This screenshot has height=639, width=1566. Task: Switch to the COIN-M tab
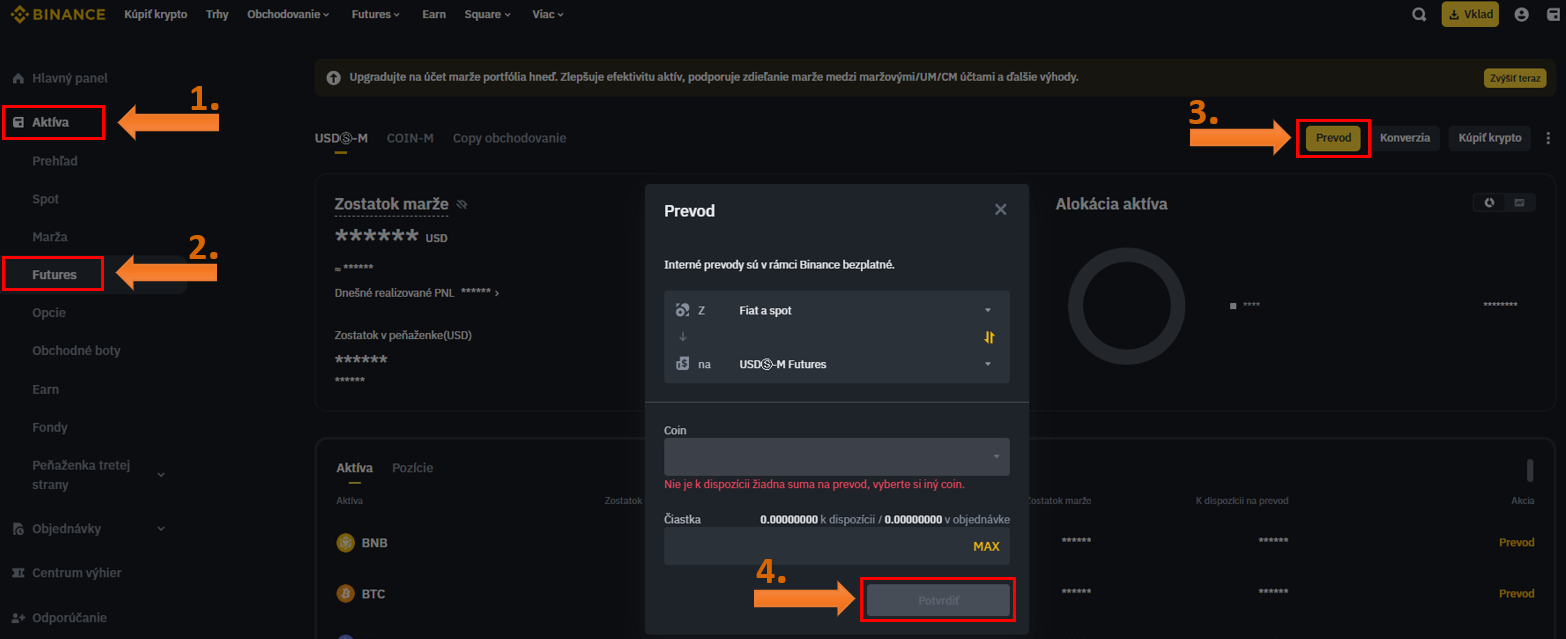(x=410, y=138)
